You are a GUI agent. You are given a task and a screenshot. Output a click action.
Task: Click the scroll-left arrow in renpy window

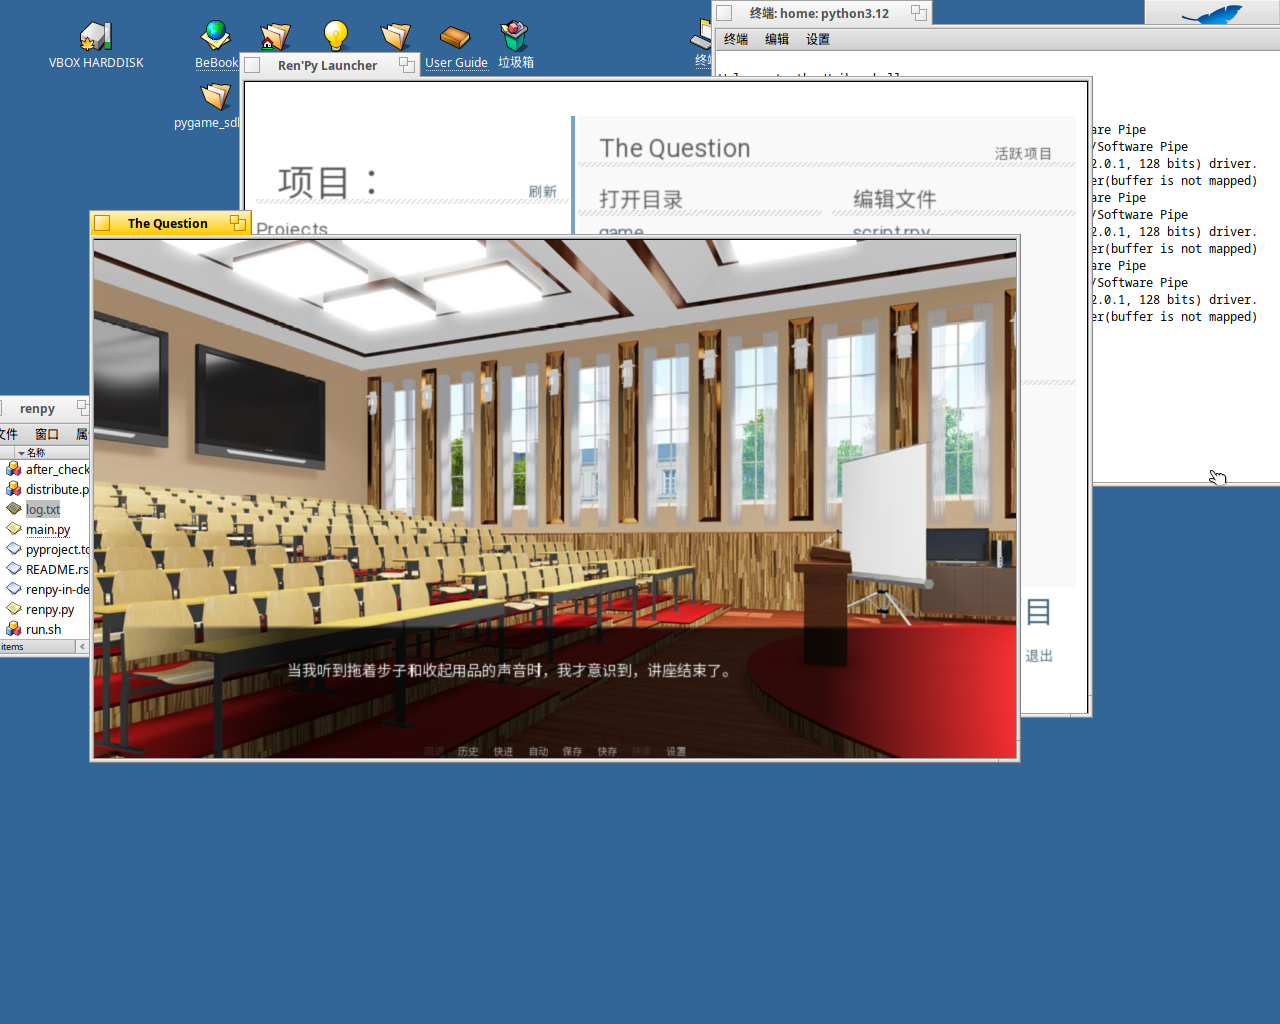click(x=83, y=647)
